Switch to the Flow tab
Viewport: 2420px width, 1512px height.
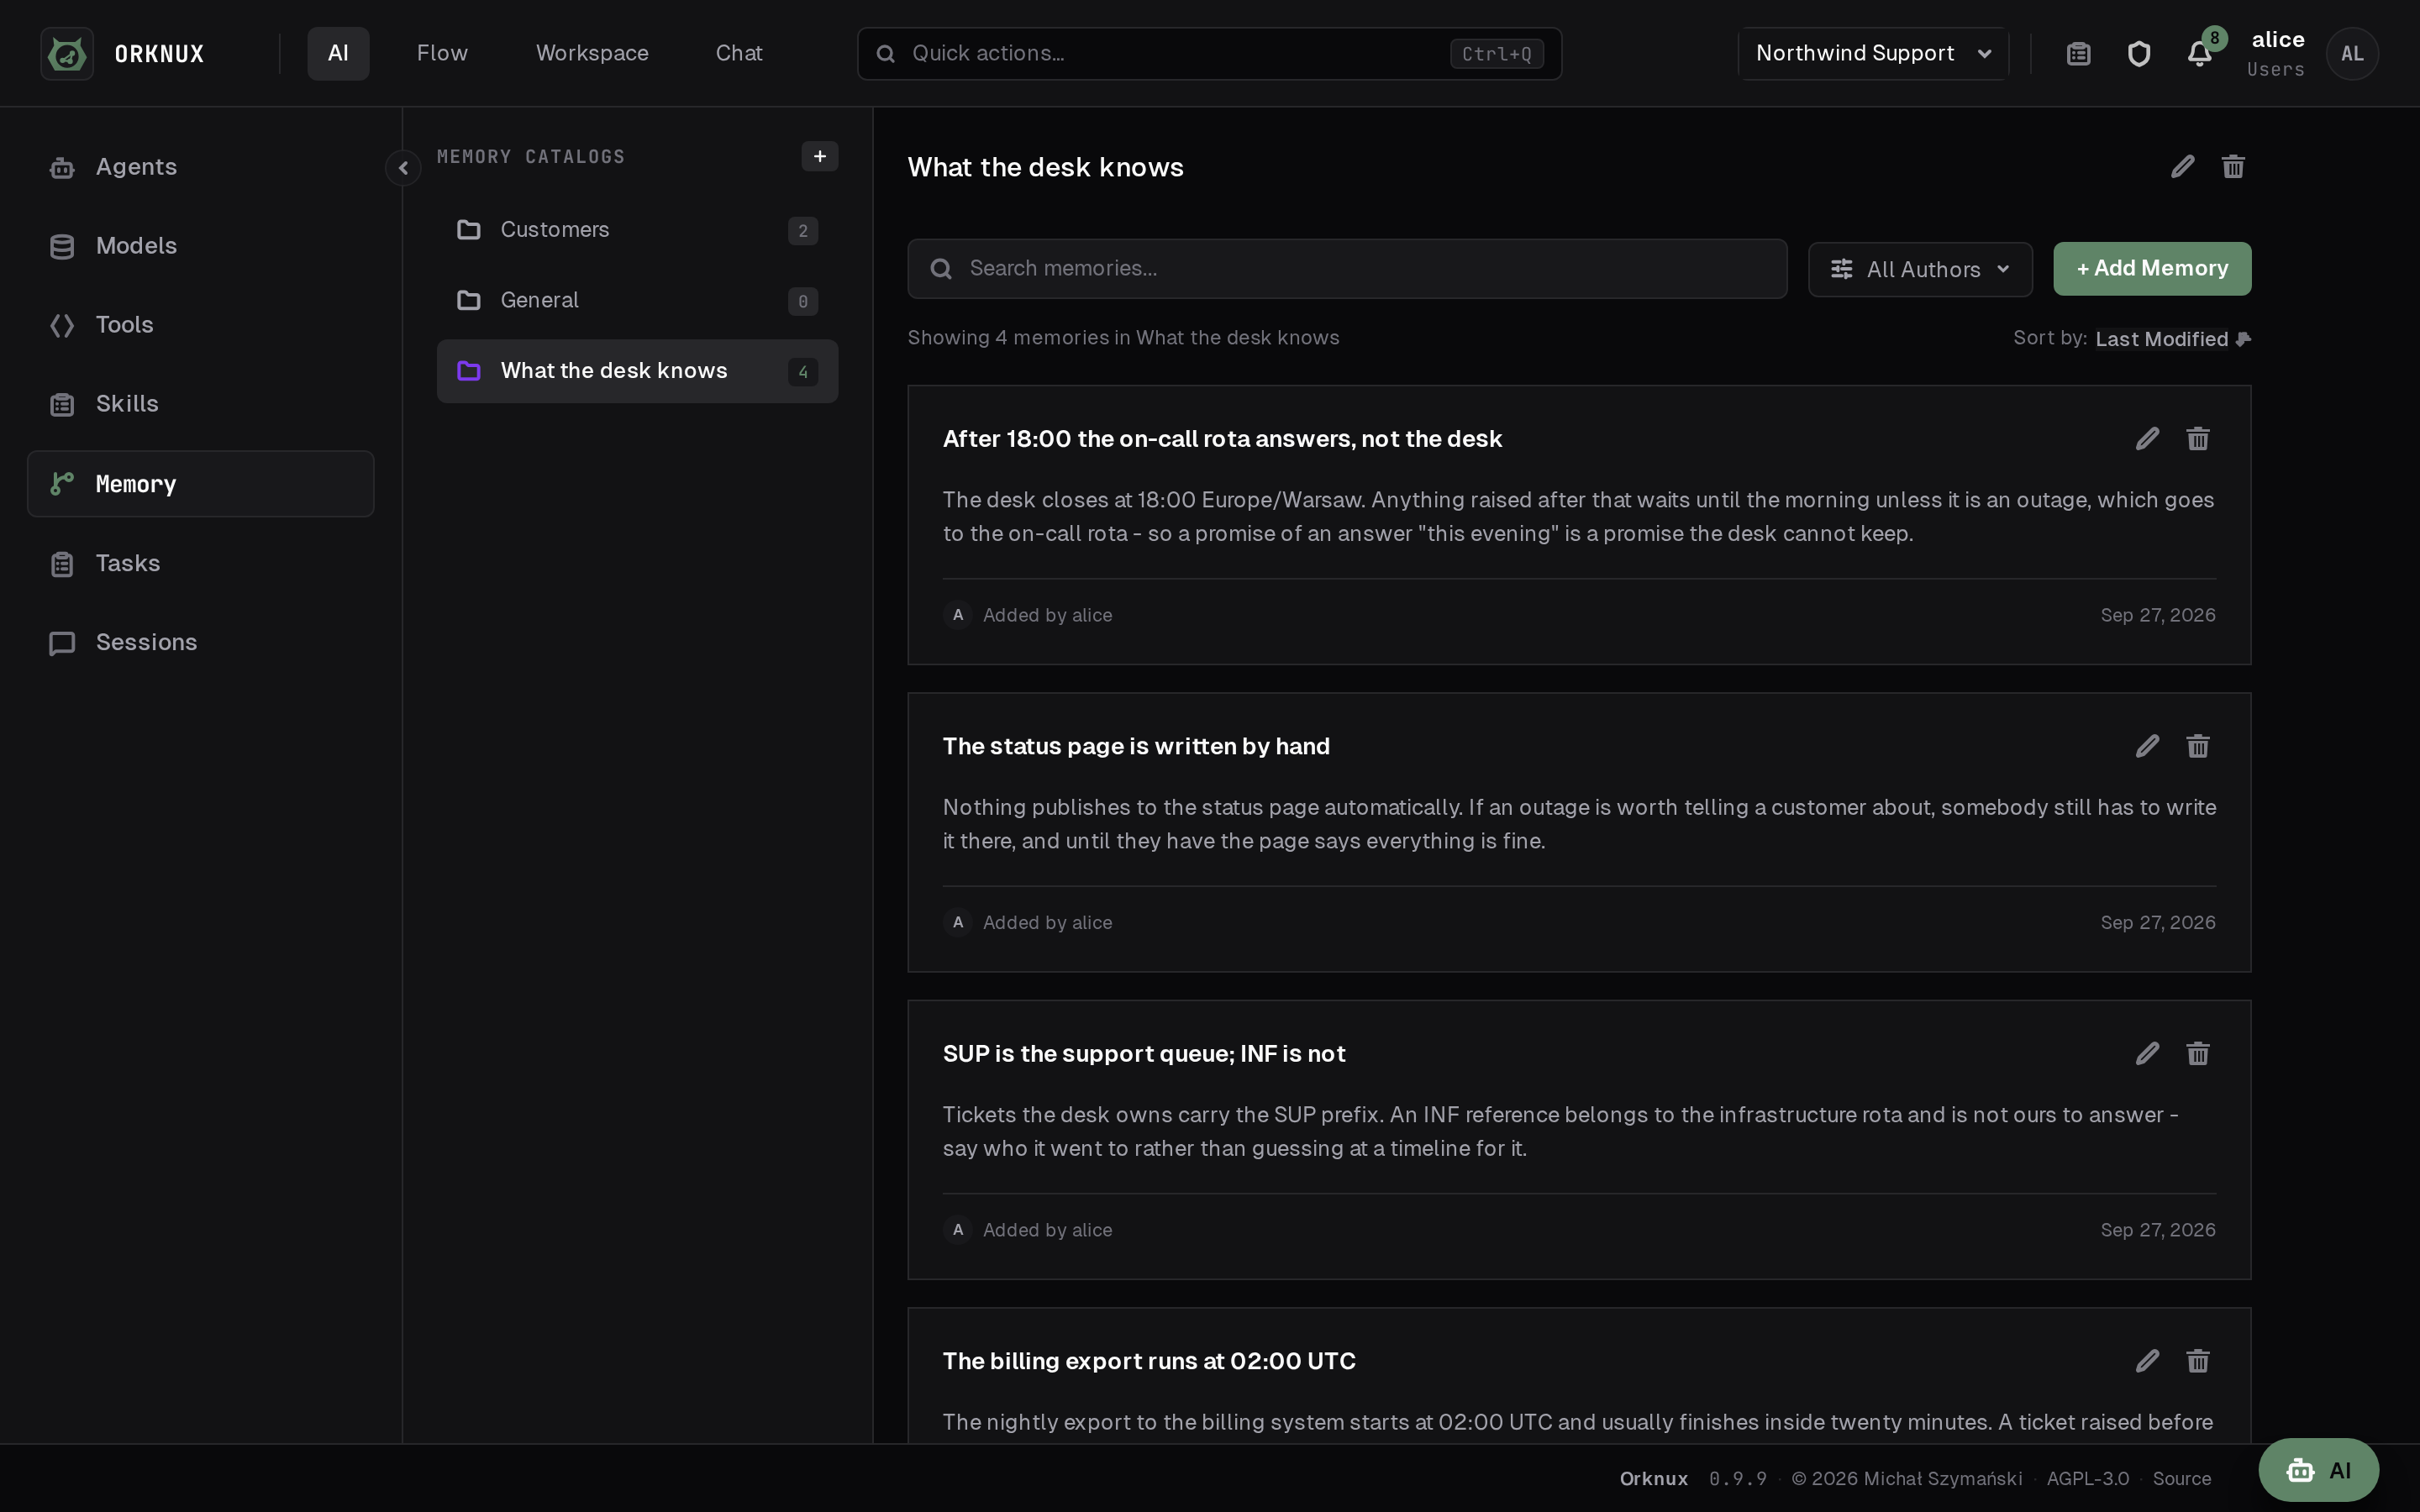tap(442, 53)
